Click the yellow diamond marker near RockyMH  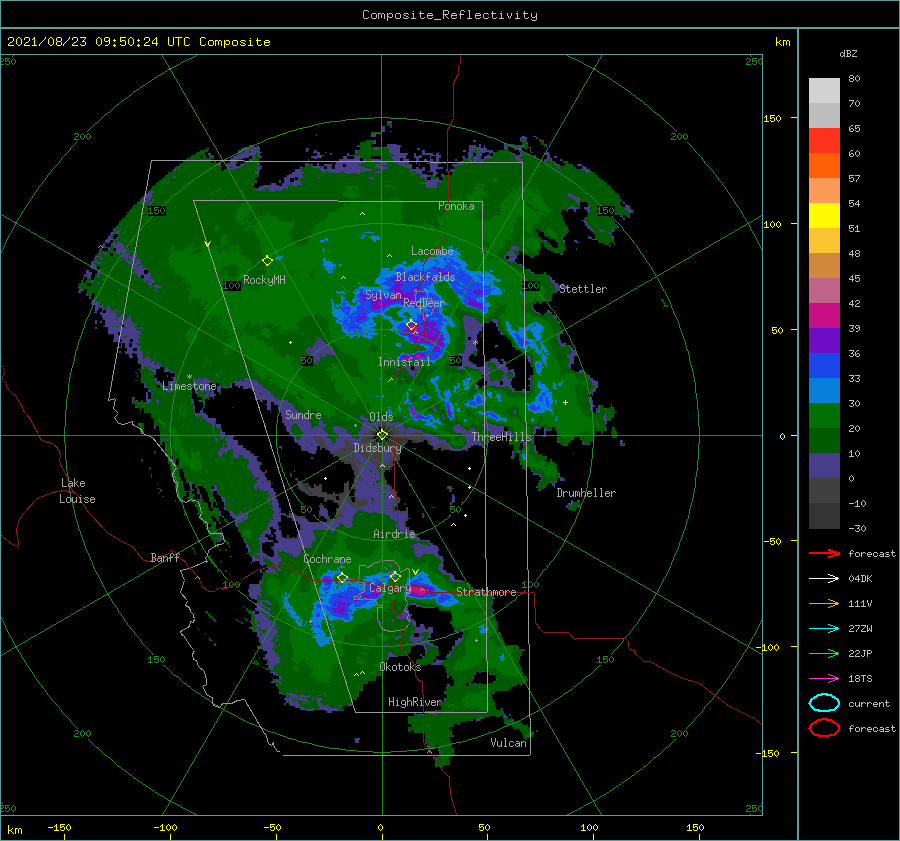pyautogui.click(x=267, y=261)
